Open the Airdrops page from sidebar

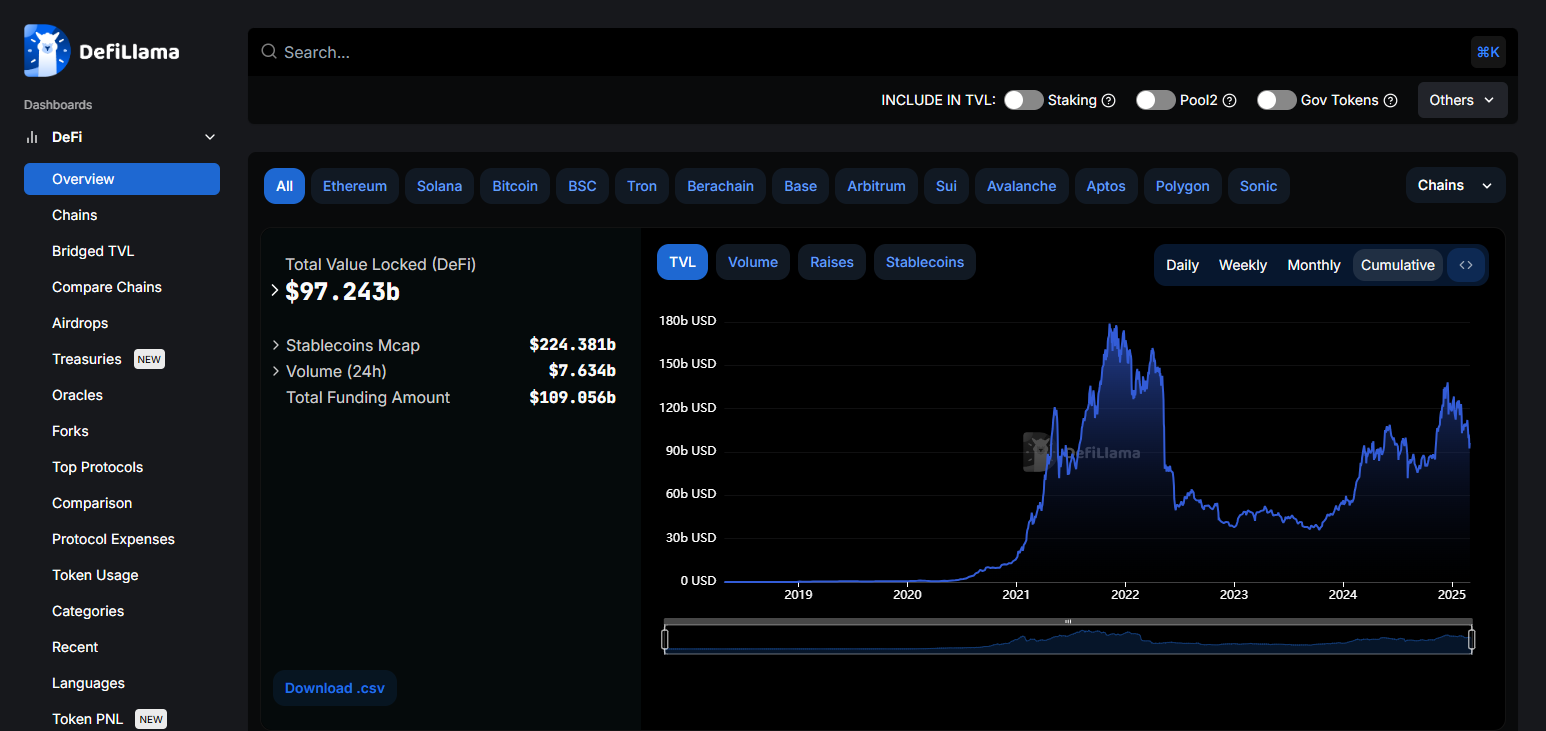coord(80,323)
